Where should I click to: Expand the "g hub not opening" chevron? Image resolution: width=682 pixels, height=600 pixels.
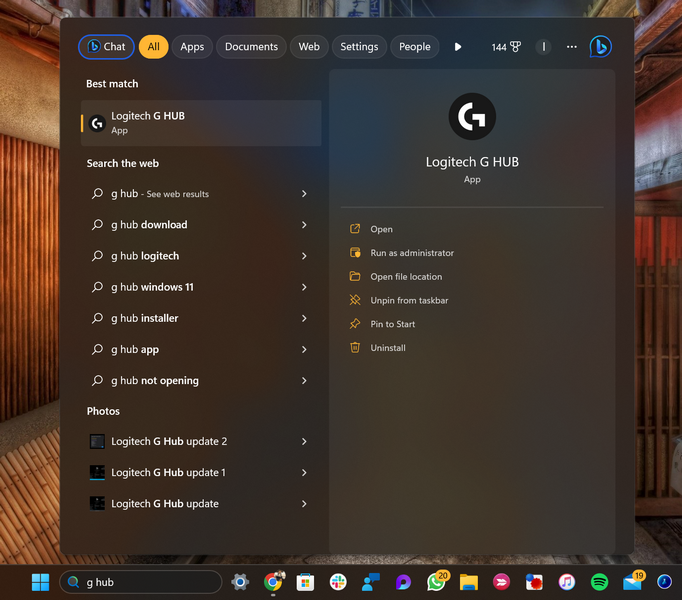[x=304, y=381]
